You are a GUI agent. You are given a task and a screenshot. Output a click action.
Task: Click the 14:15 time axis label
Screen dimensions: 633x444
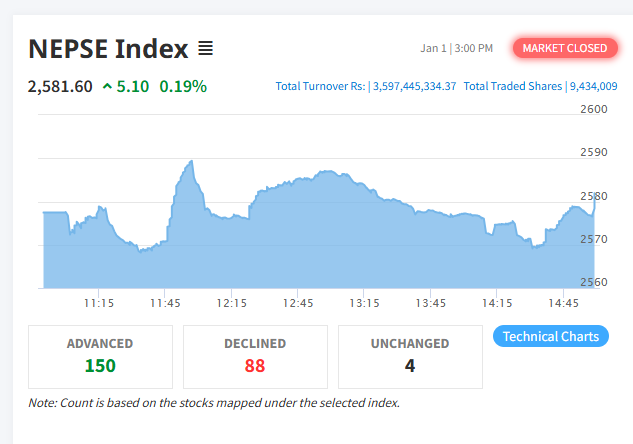tap(497, 303)
